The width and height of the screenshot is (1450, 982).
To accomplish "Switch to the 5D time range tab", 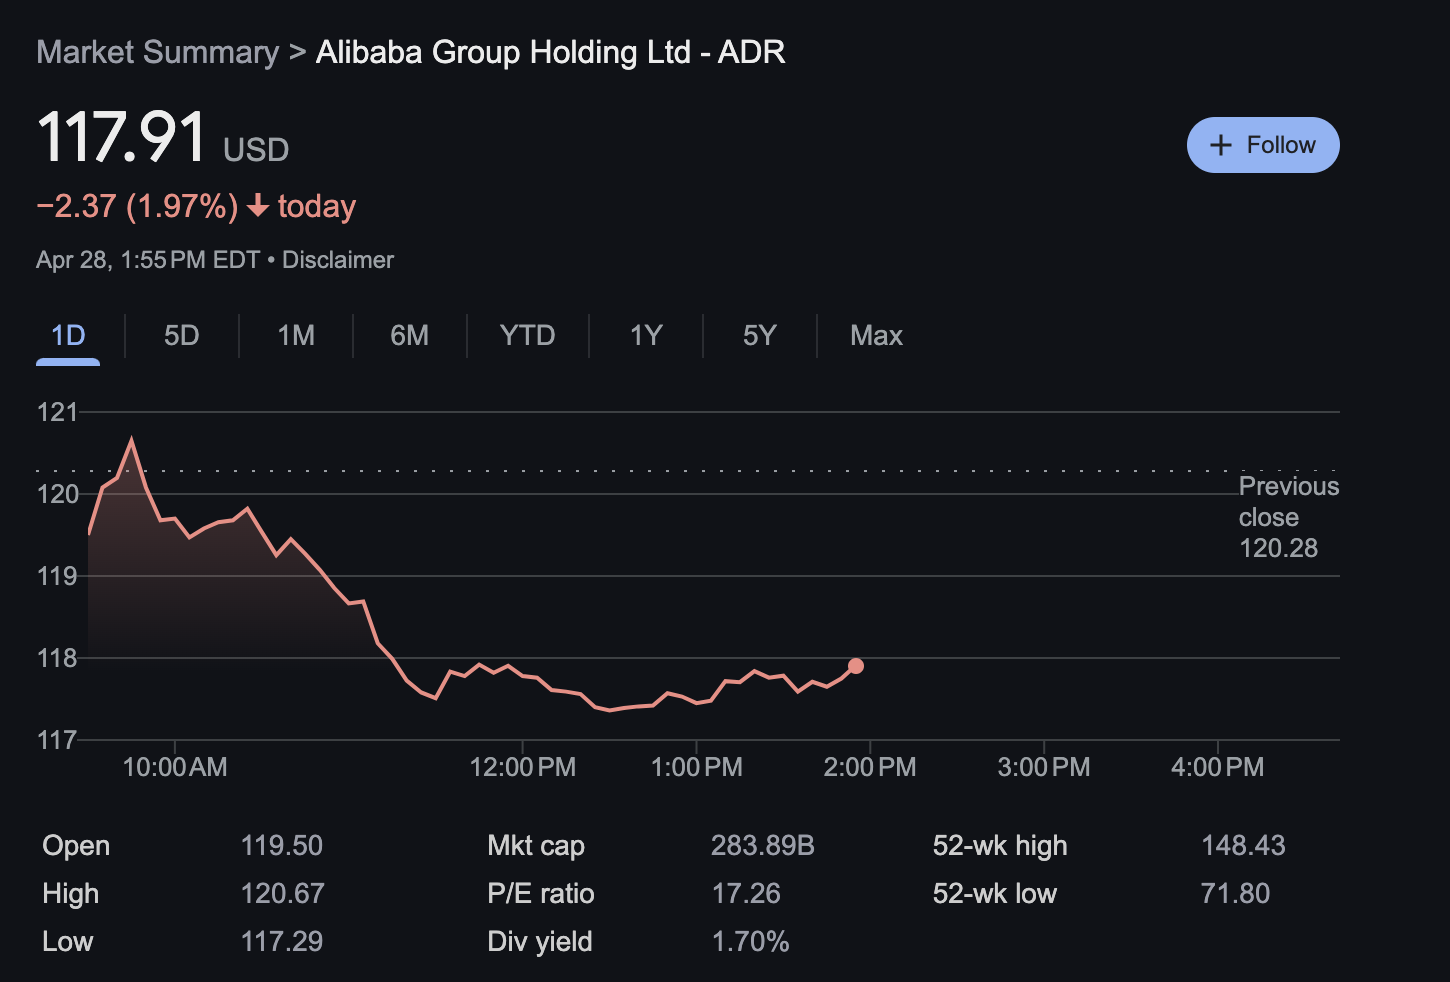I will click(182, 335).
